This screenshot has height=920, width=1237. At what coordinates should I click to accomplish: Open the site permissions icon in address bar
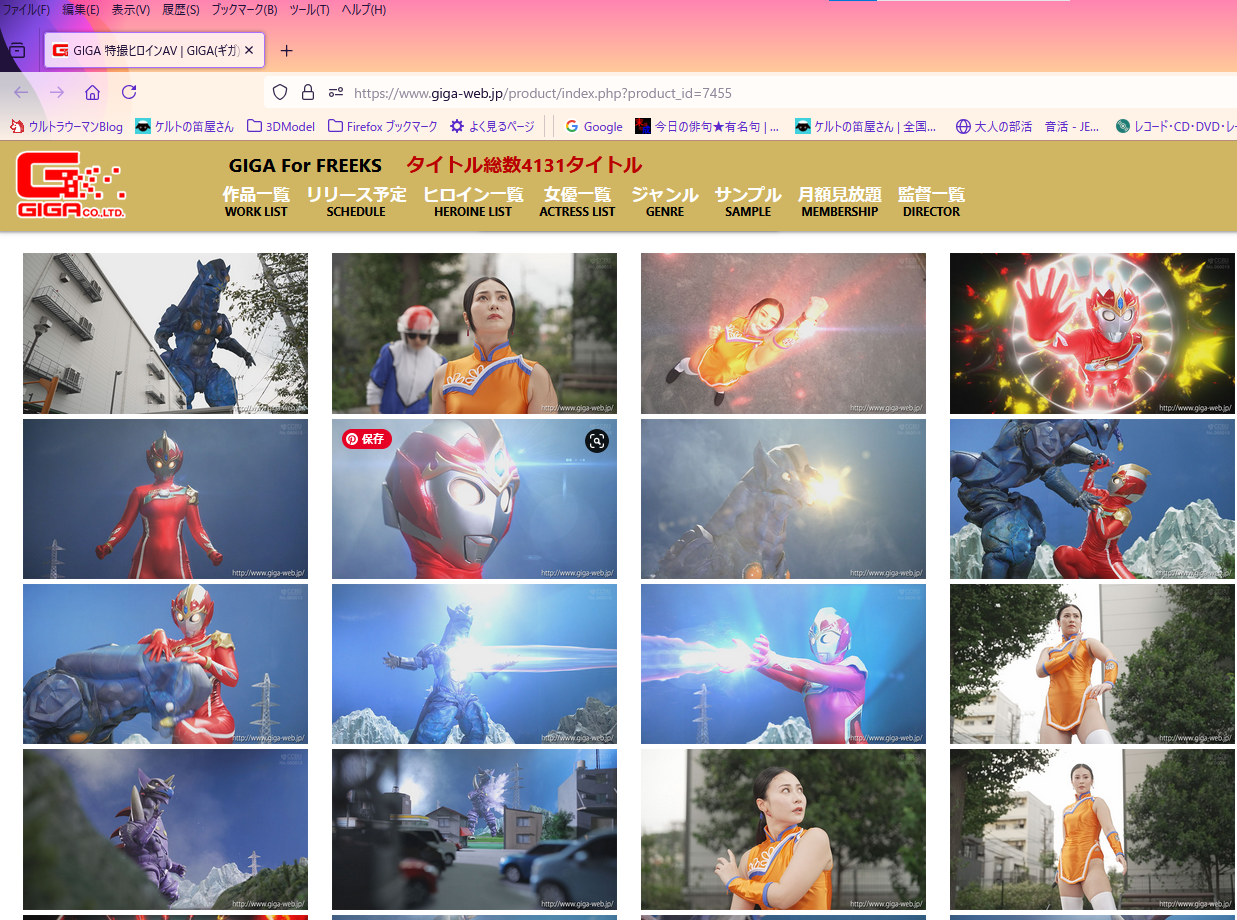pyautogui.click(x=336, y=93)
